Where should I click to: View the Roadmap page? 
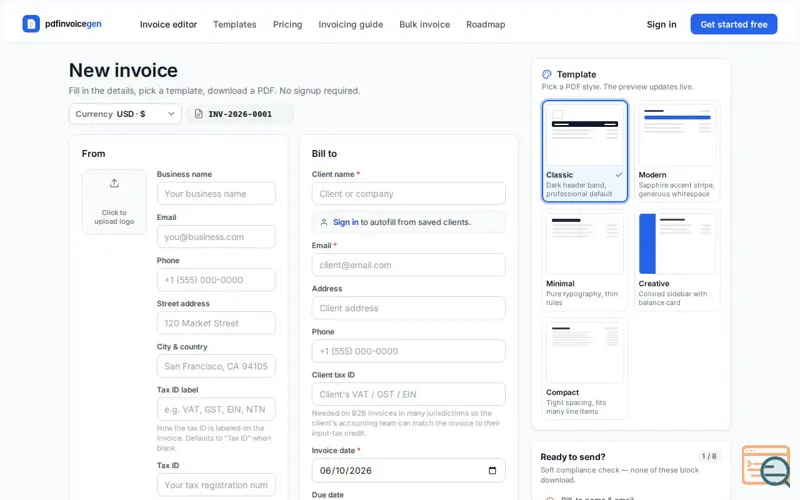click(x=486, y=24)
